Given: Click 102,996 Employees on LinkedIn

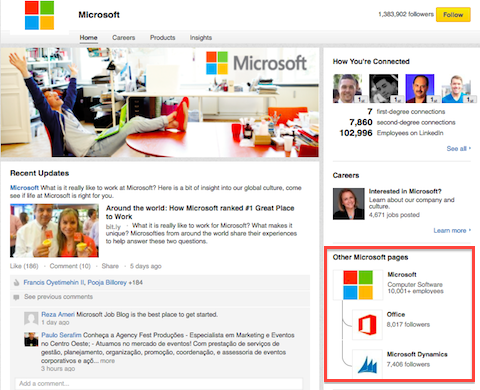Looking at the screenshot, I should pos(392,133).
